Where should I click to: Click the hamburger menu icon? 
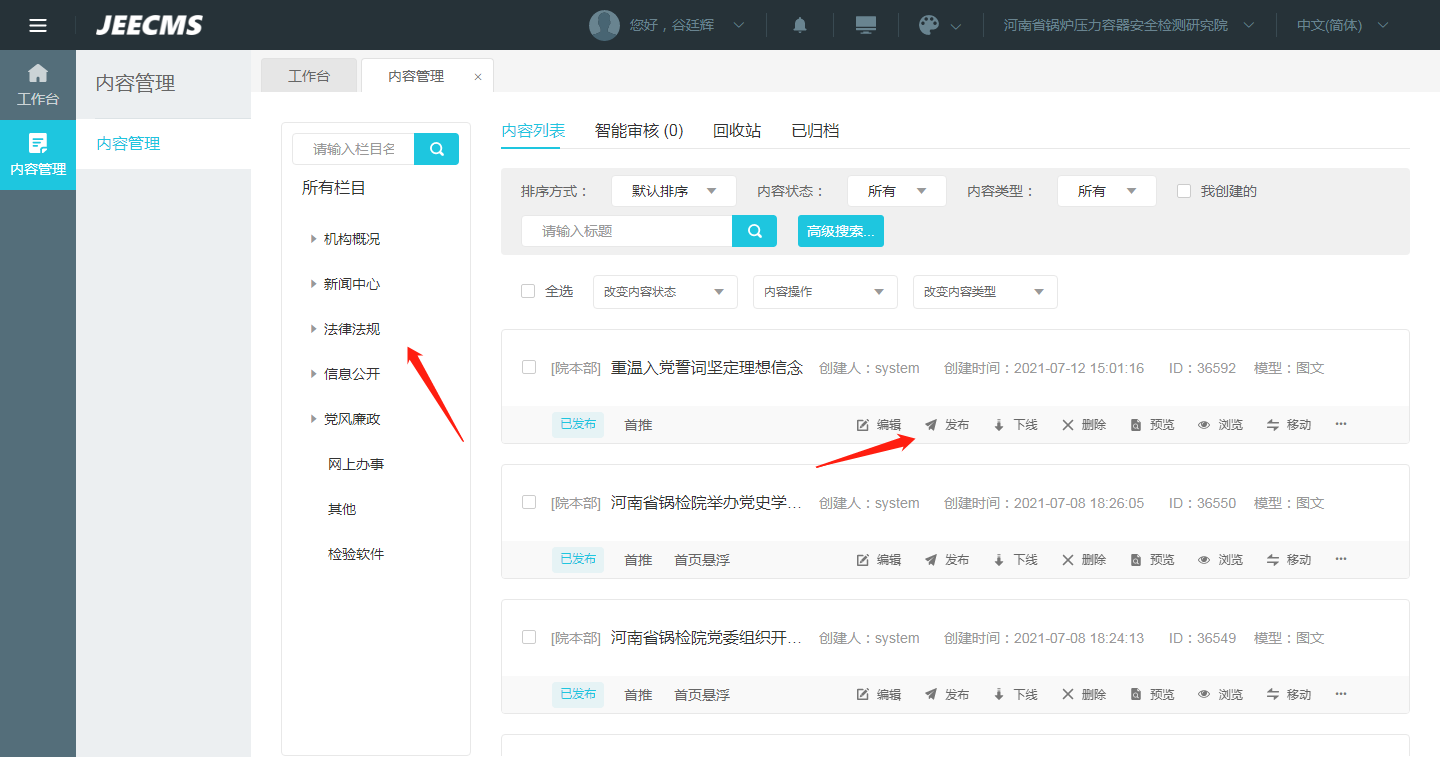38,25
